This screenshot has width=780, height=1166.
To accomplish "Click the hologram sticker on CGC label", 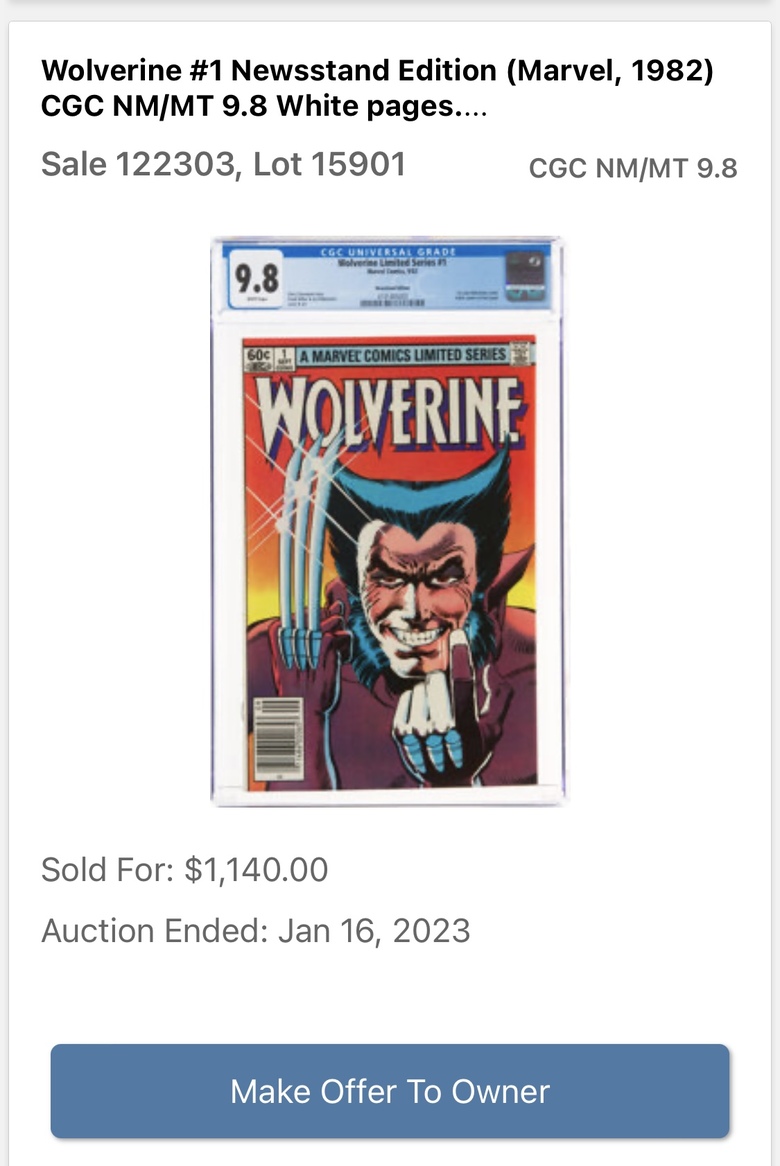I will 525,277.
